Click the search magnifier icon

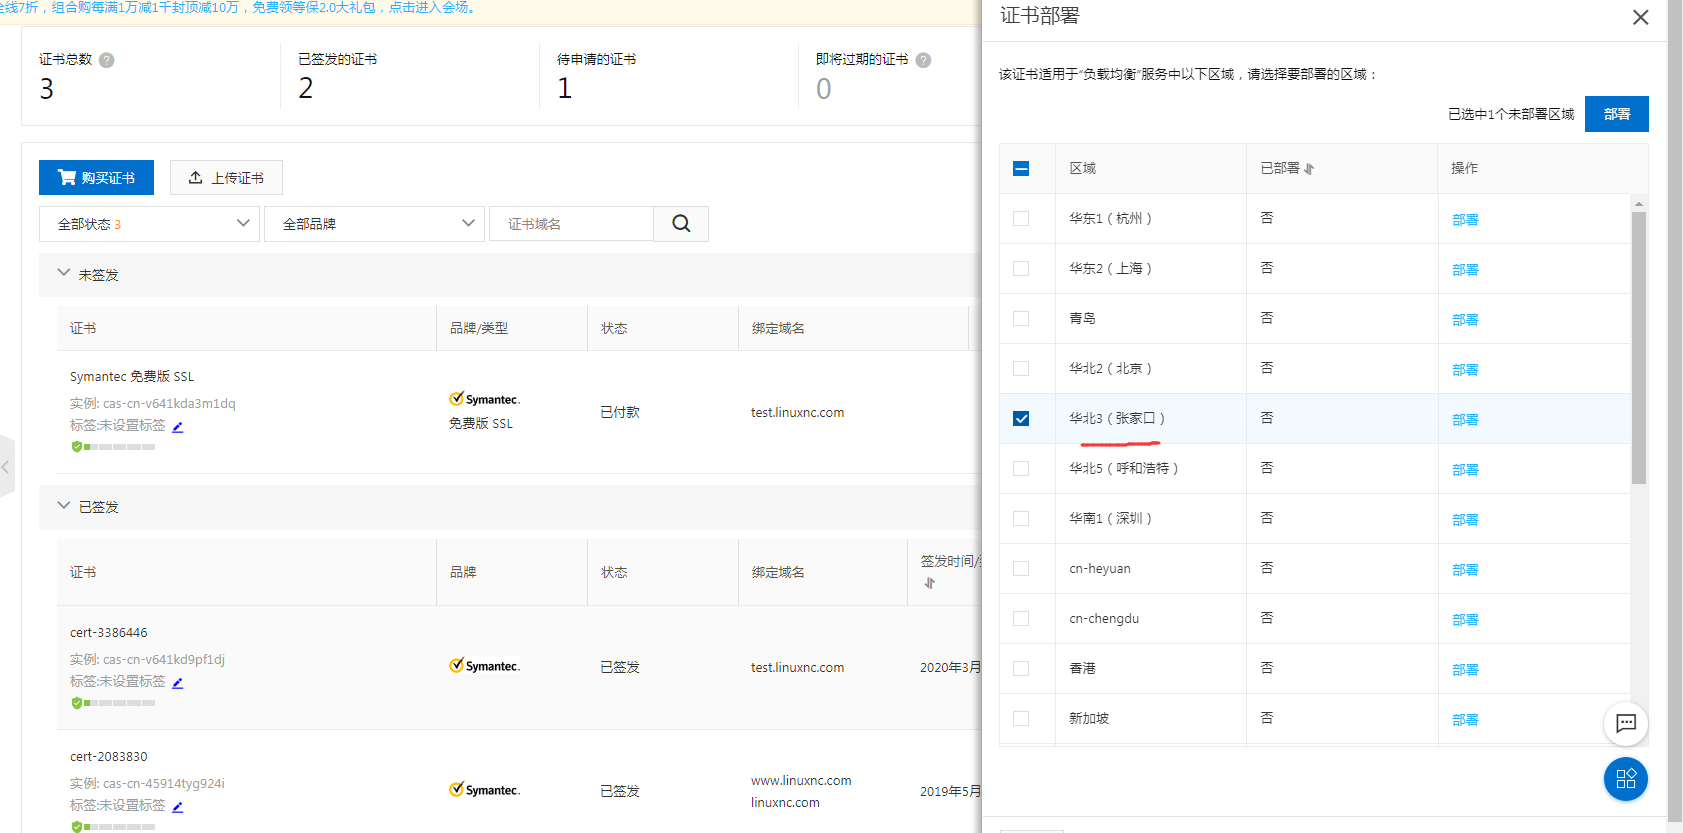tap(681, 224)
